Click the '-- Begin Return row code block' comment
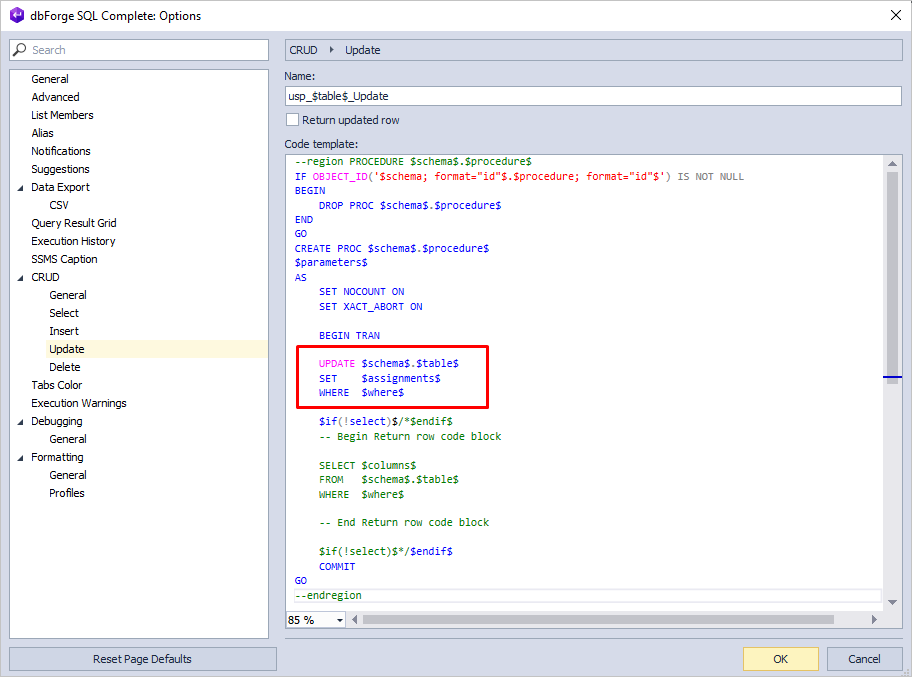 click(x=410, y=436)
